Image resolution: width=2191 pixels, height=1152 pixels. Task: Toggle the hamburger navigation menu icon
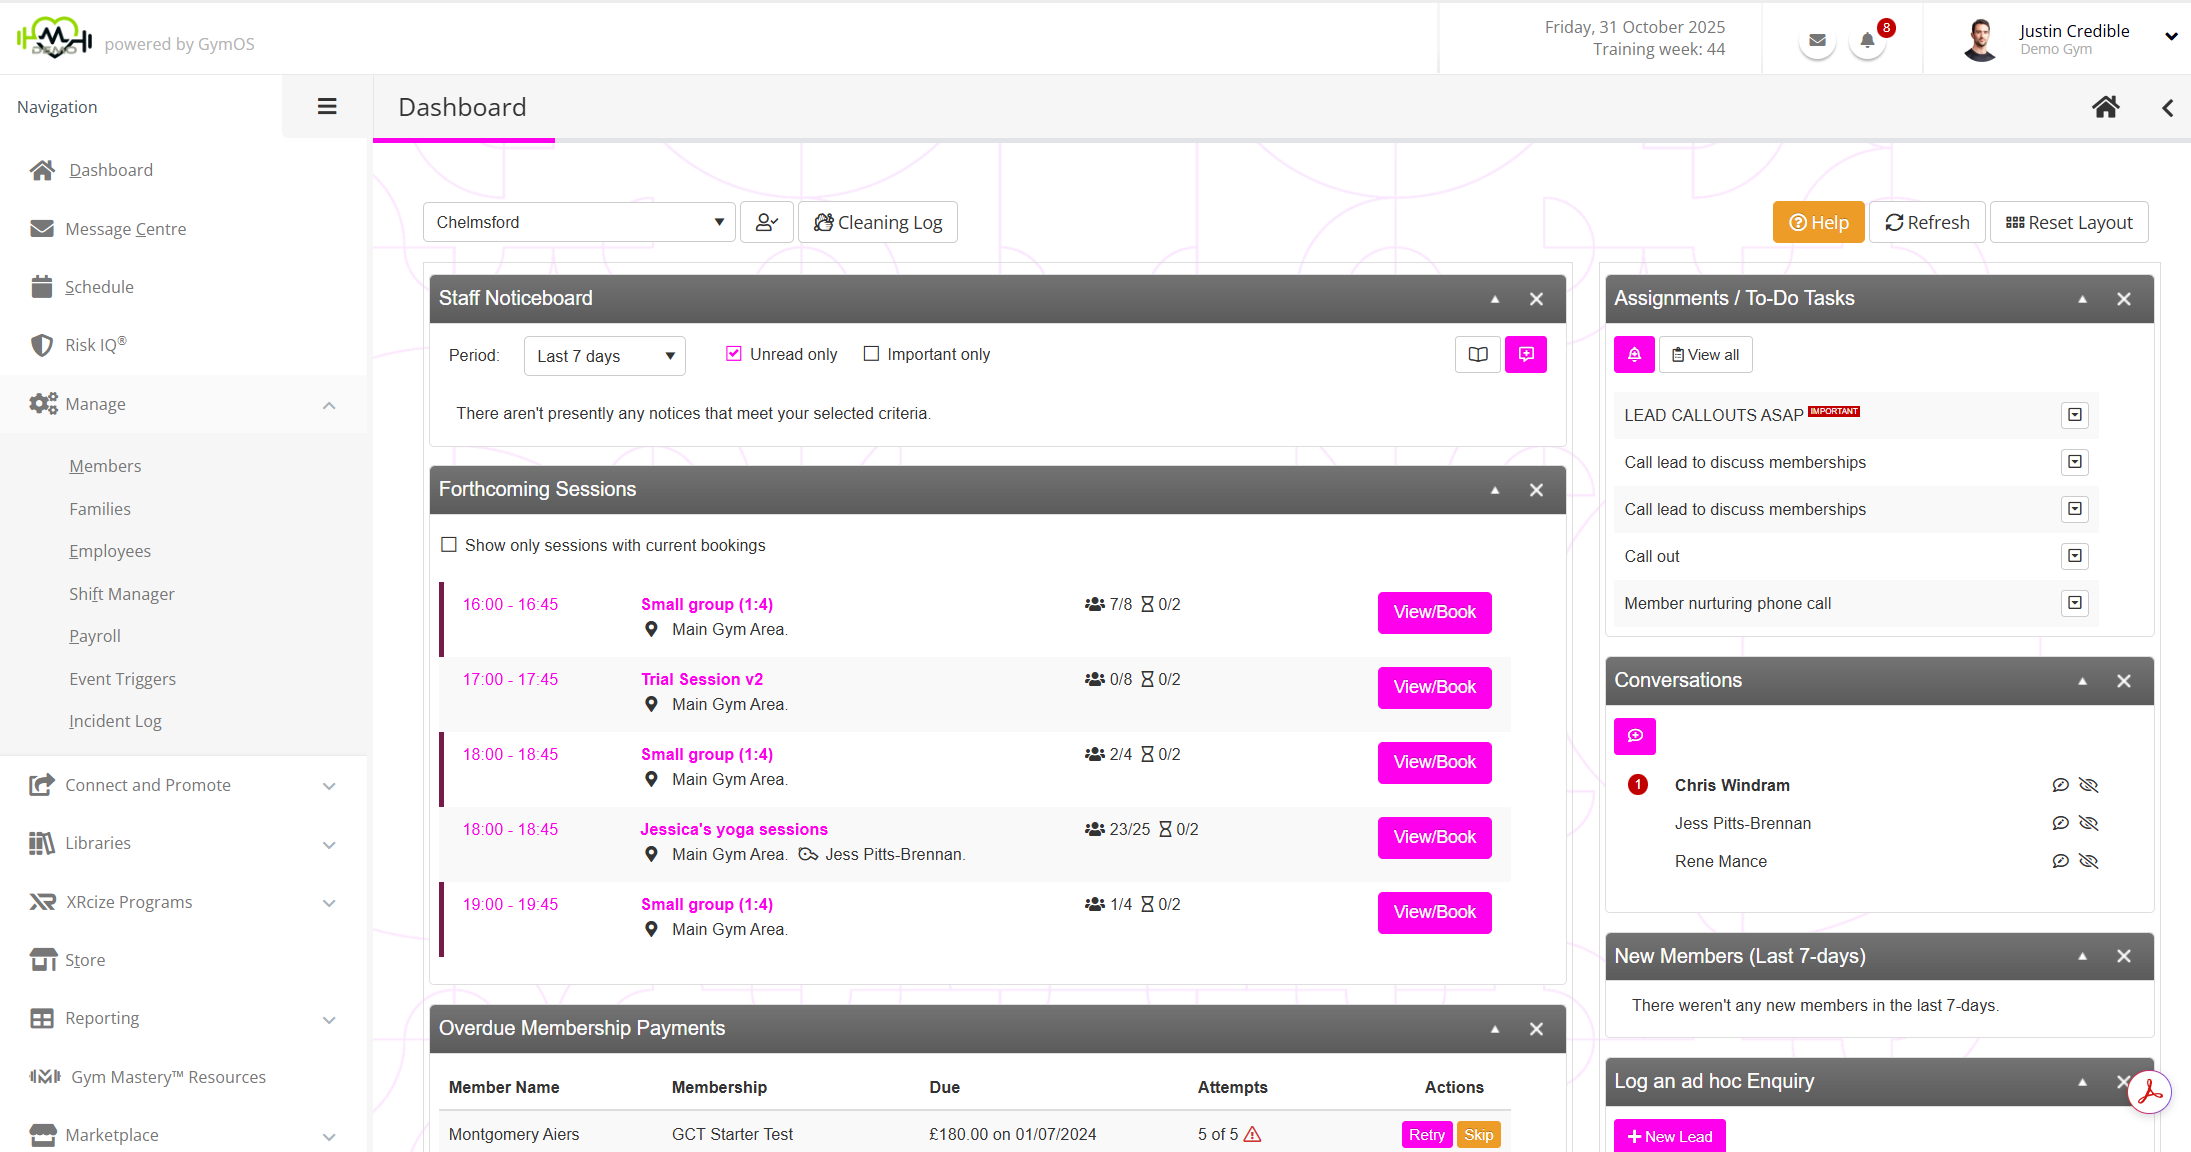tap(327, 106)
